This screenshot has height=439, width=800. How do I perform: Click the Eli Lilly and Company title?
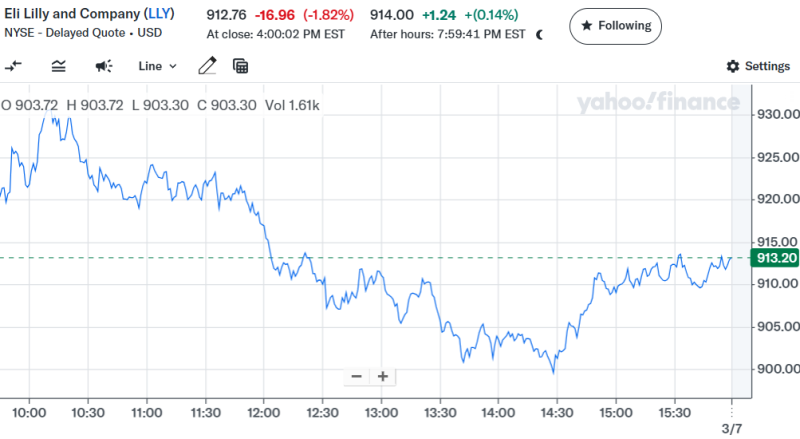(72, 13)
